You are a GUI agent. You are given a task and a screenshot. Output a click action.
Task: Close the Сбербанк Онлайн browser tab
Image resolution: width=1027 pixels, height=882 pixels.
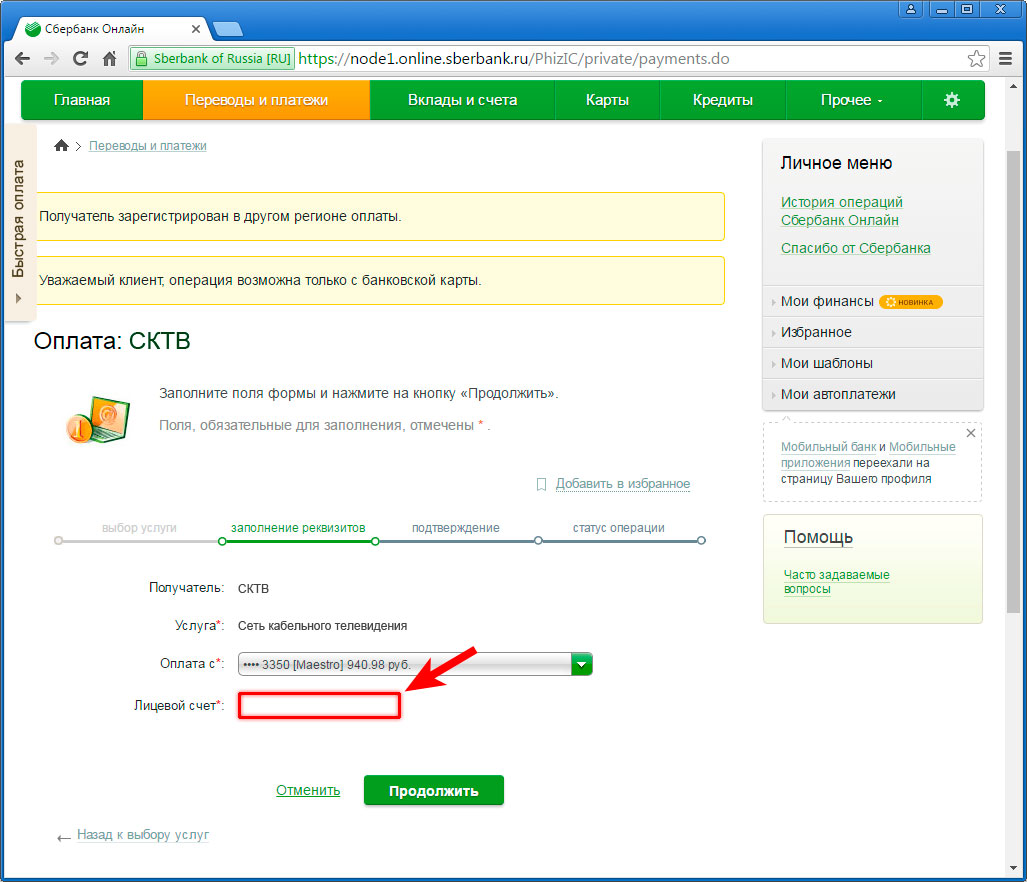click(196, 29)
